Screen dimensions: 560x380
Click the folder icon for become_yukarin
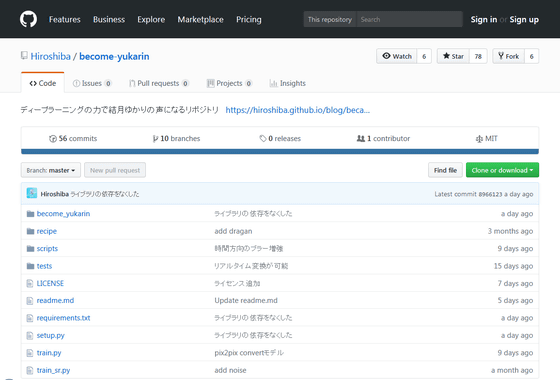[x=30, y=214]
